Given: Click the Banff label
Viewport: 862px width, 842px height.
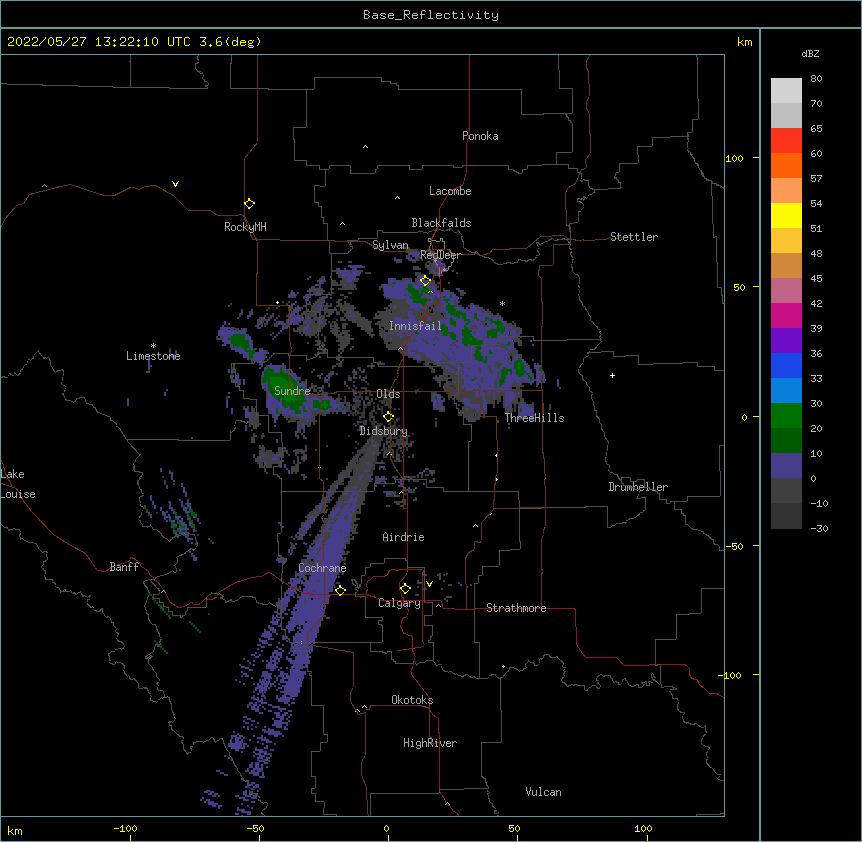Looking at the screenshot, I should tap(124, 567).
